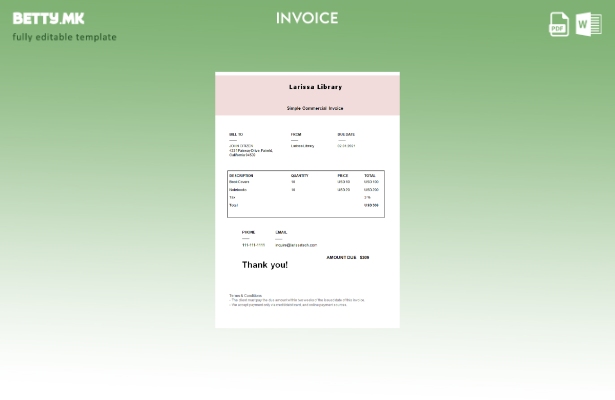Click the DESCRIPTION column header
615x400 pixels.
coord(241,175)
